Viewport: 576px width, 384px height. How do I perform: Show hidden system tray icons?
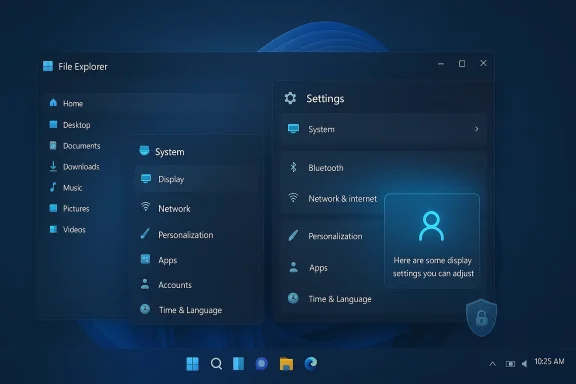[x=493, y=364]
